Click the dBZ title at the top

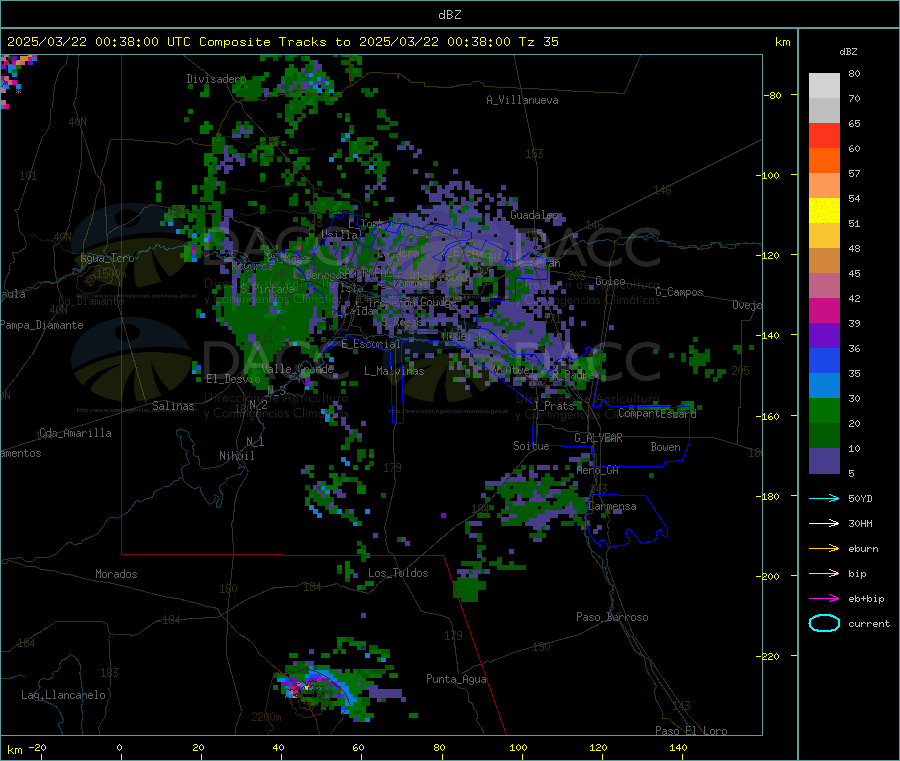pyautogui.click(x=449, y=15)
